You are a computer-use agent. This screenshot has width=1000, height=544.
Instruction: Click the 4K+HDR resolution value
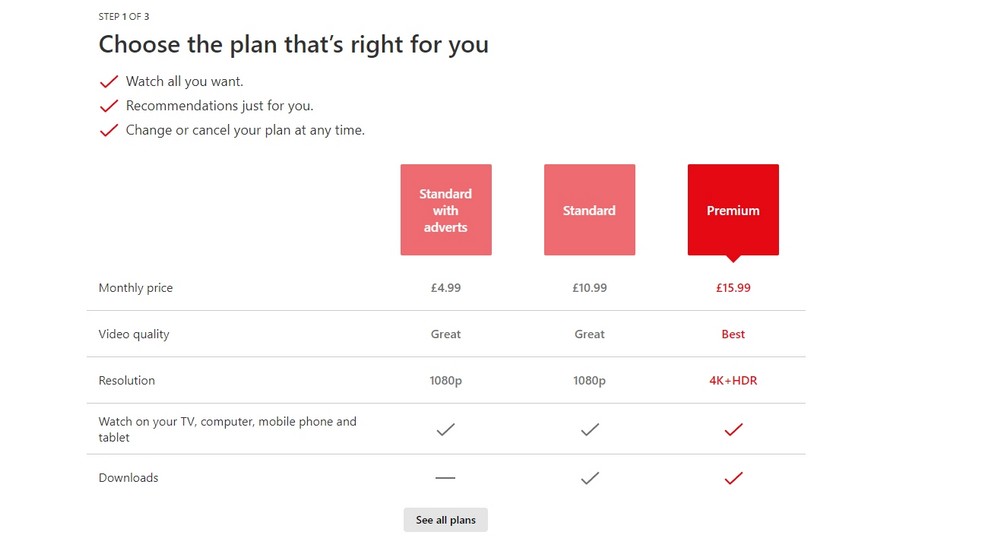[x=733, y=381]
